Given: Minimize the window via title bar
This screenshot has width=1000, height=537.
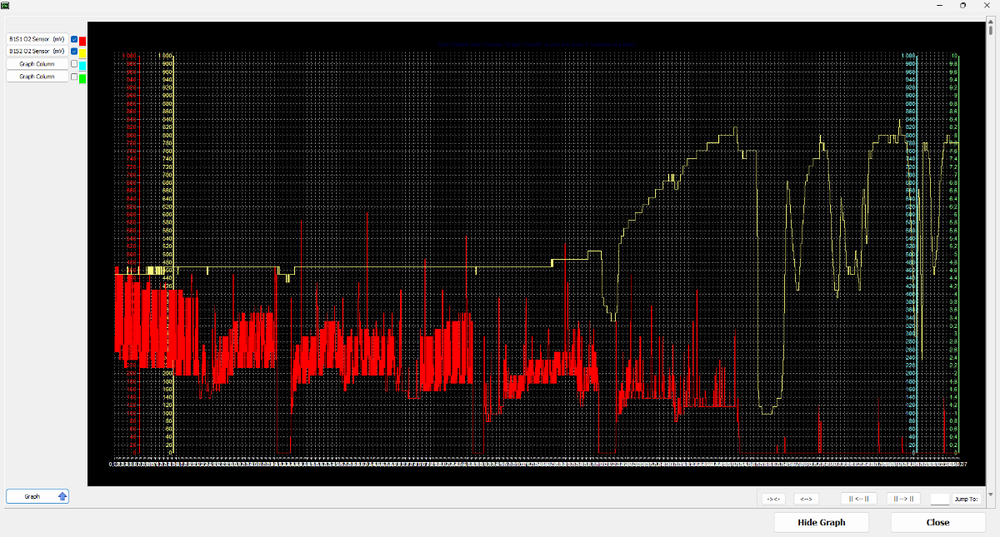Looking at the screenshot, I should 939,5.
